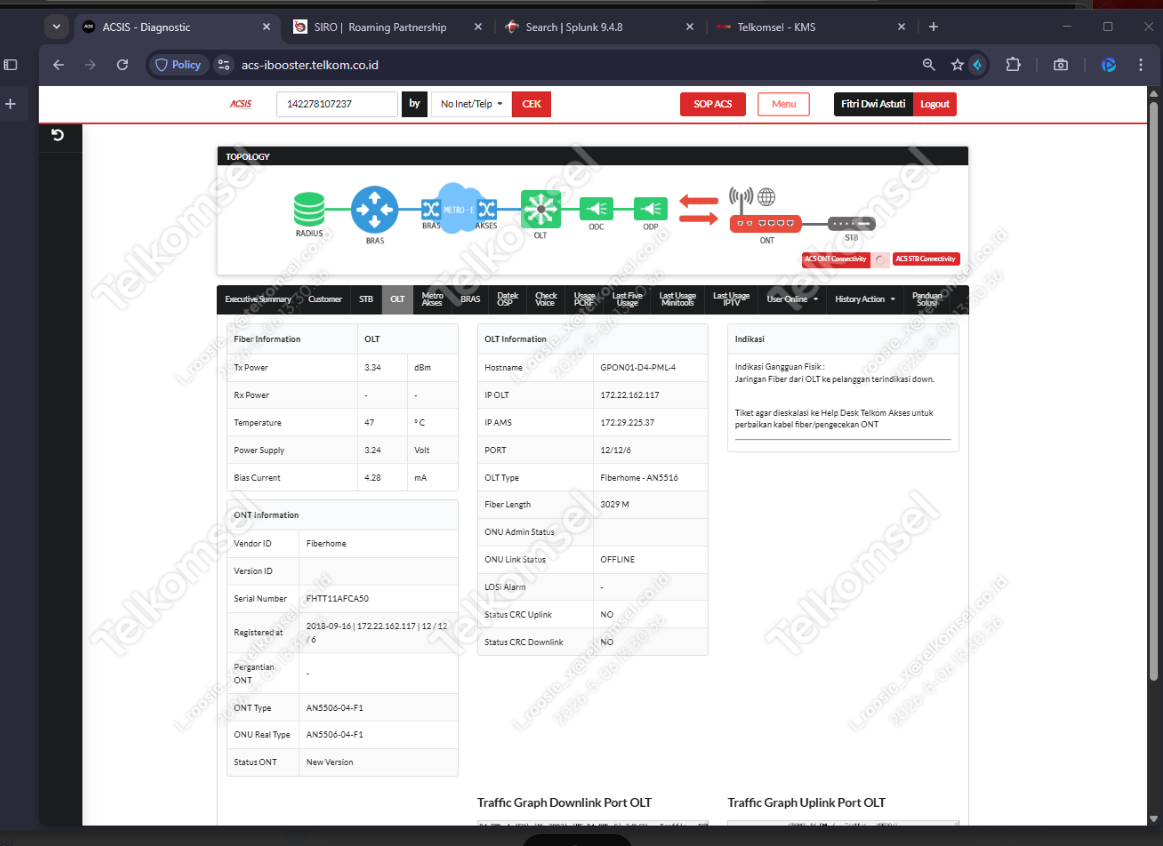Screen dimensions: 1163x846
Task: Click the ACS ONT Connectivity button
Action: coord(836,259)
